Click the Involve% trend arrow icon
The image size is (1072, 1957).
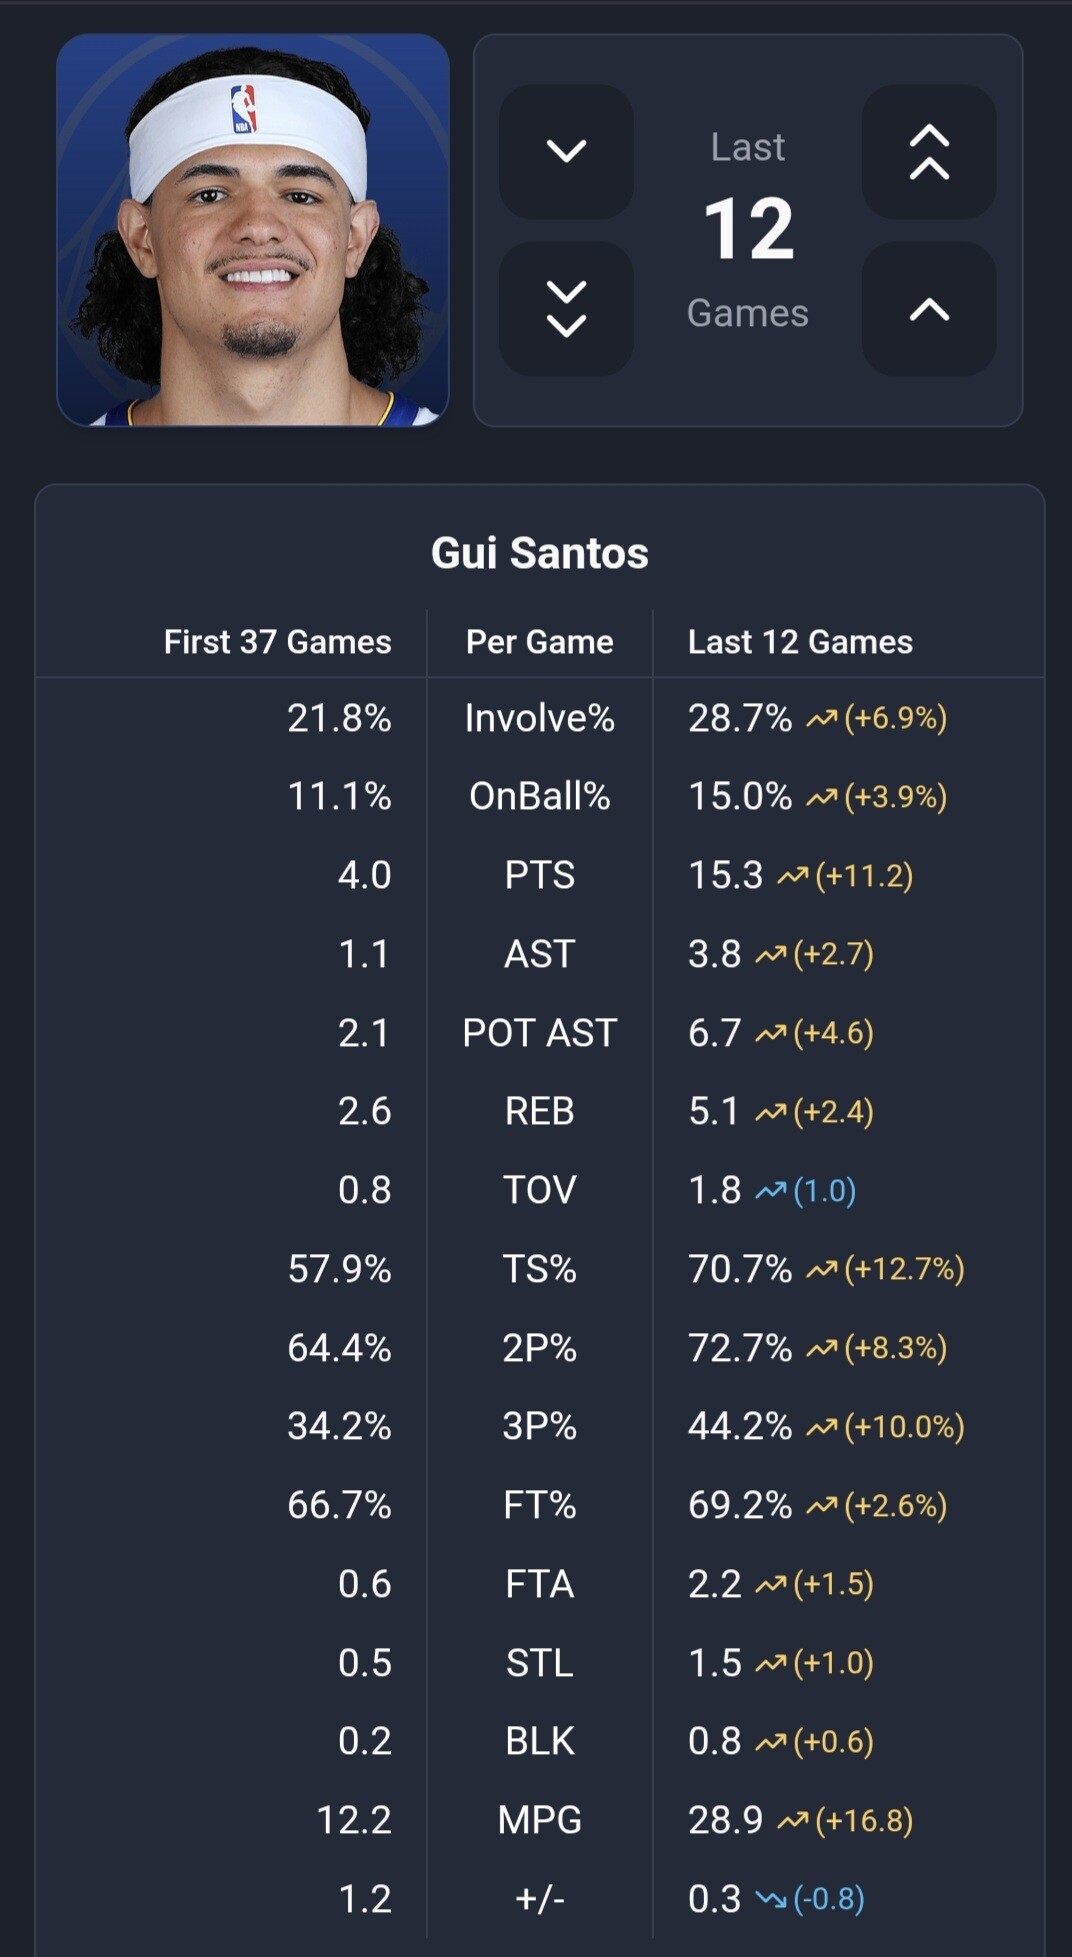[822, 718]
